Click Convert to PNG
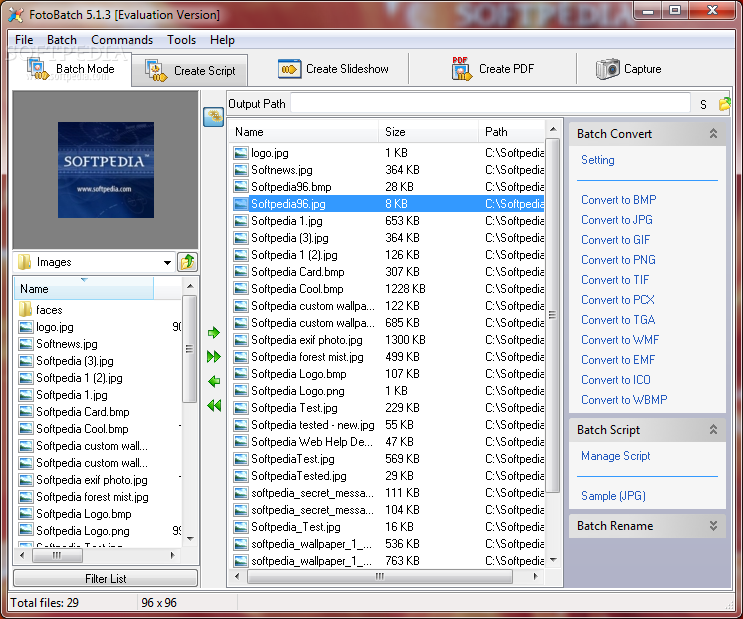The height and width of the screenshot is (619, 743). point(618,260)
